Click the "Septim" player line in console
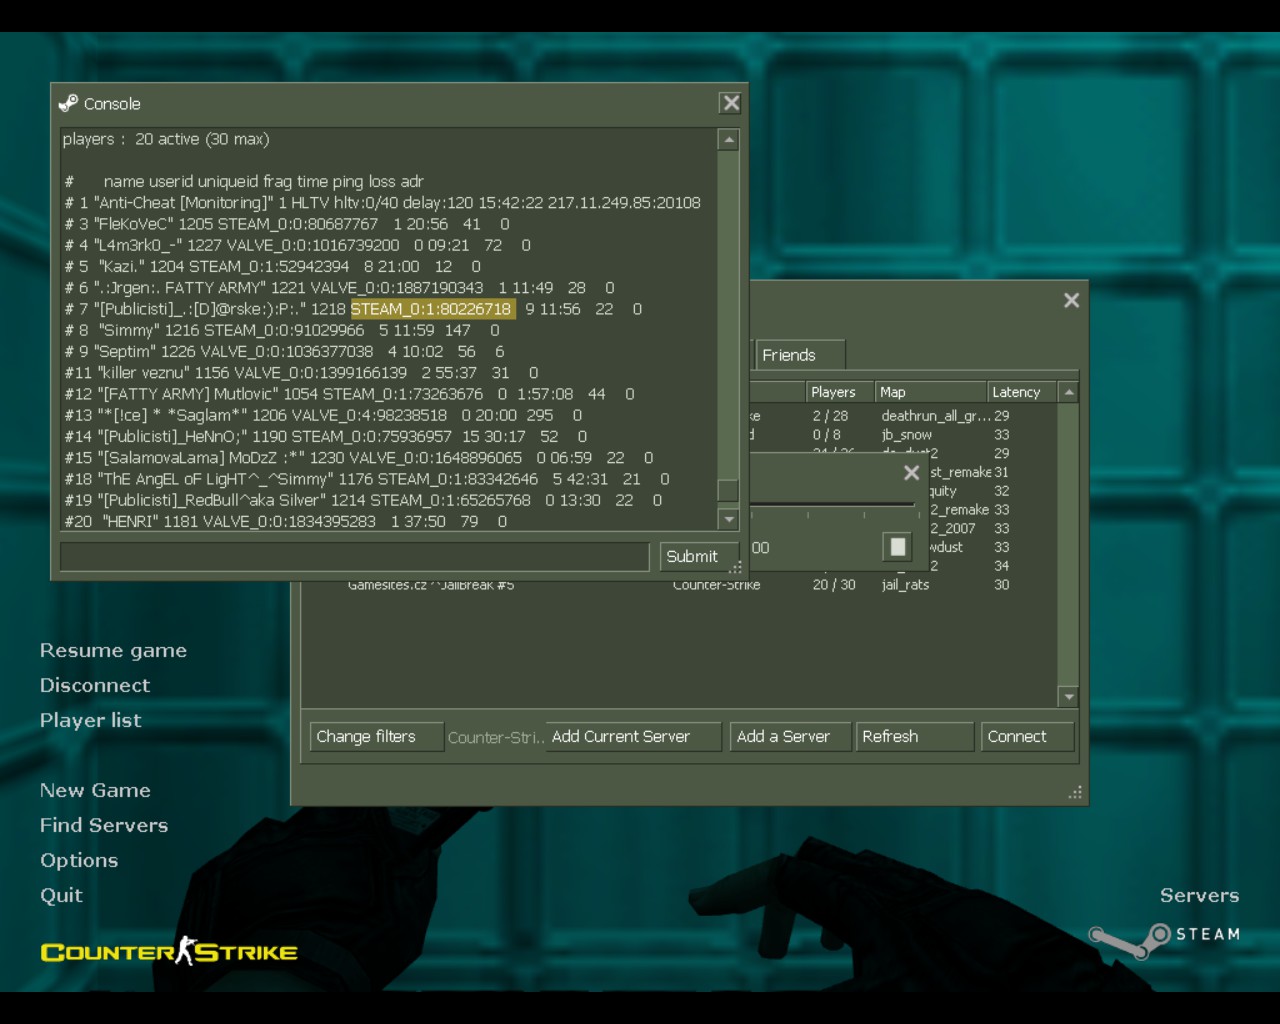 coord(284,352)
